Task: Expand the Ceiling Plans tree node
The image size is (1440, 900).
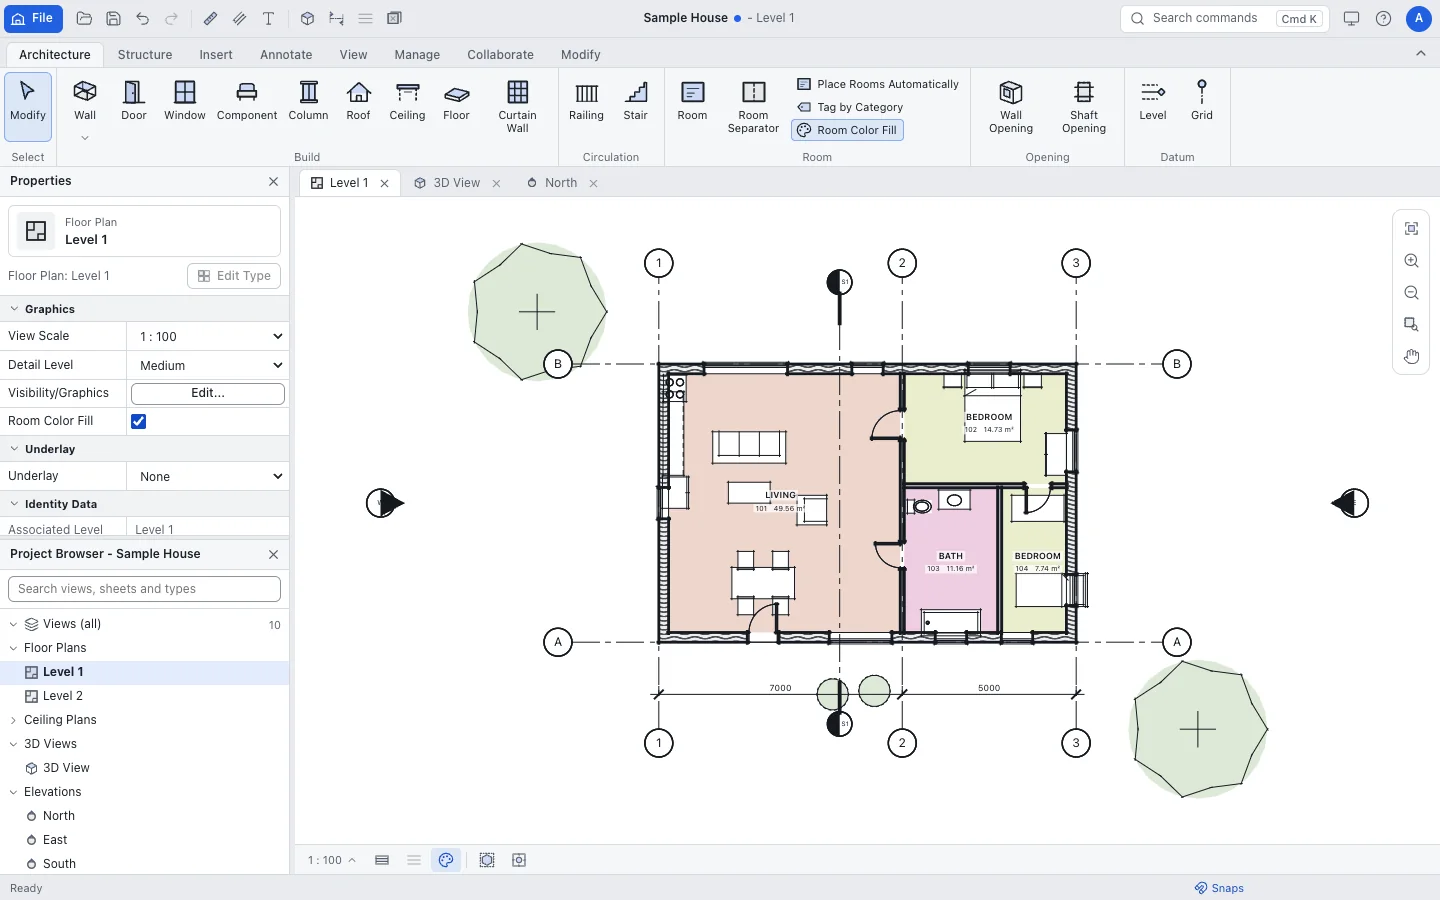Action: pos(13,720)
